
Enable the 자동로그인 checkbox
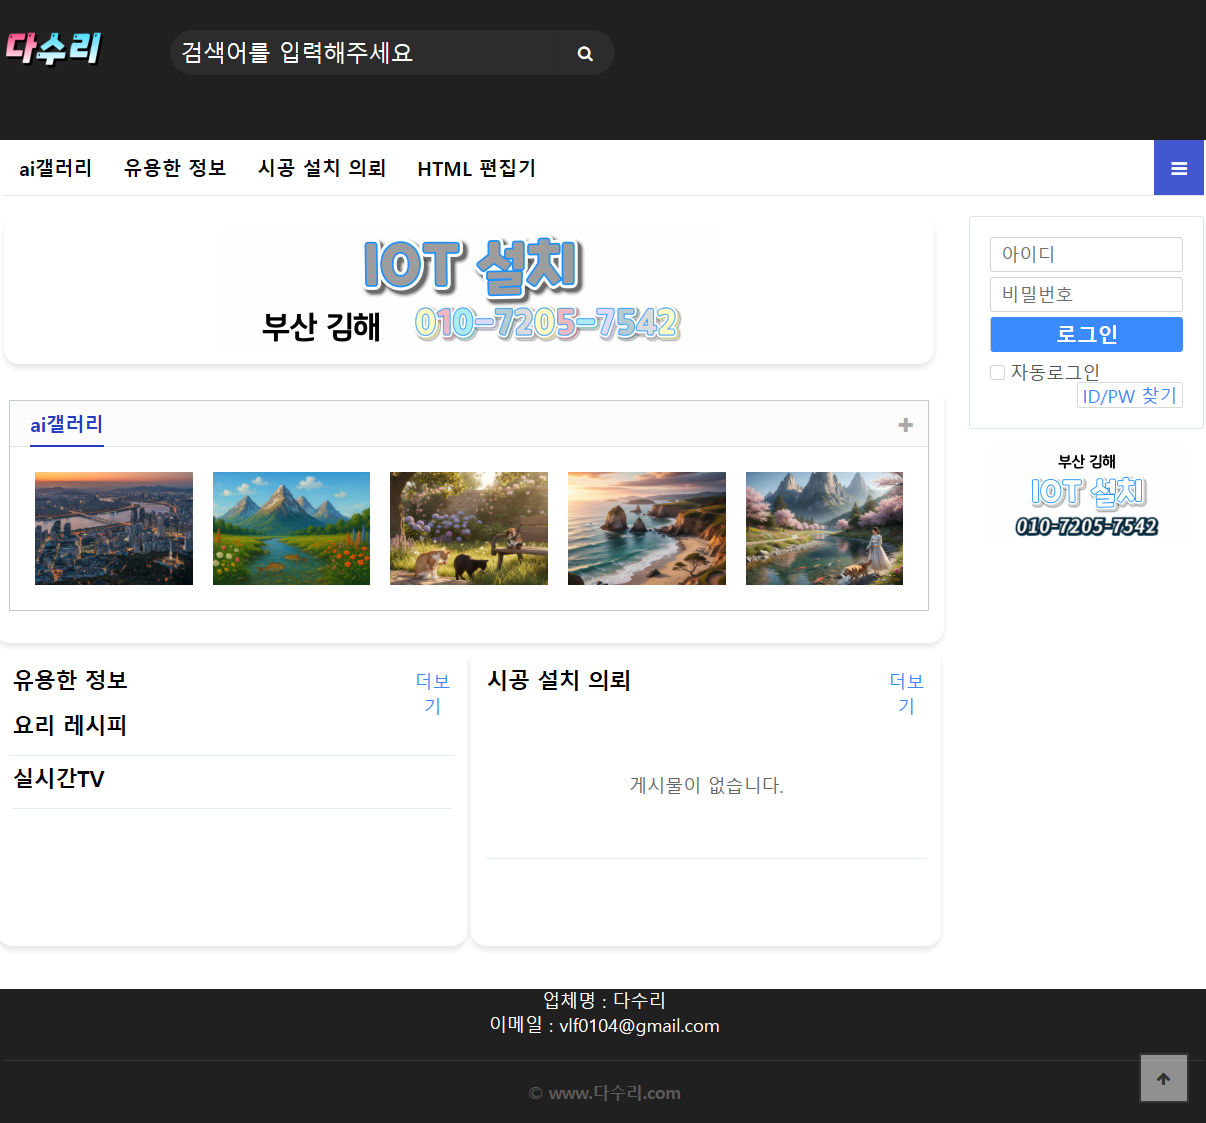tap(997, 373)
